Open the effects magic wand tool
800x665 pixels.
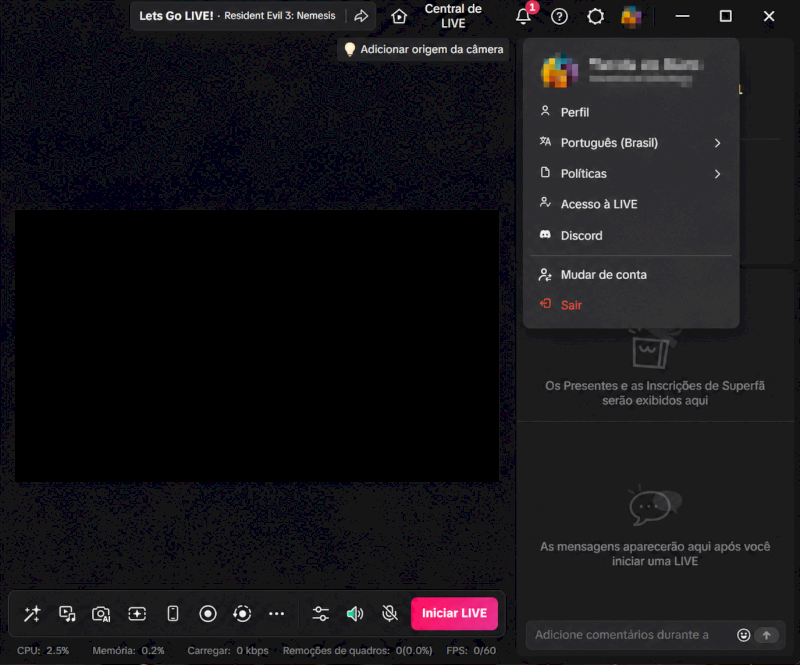click(32, 613)
